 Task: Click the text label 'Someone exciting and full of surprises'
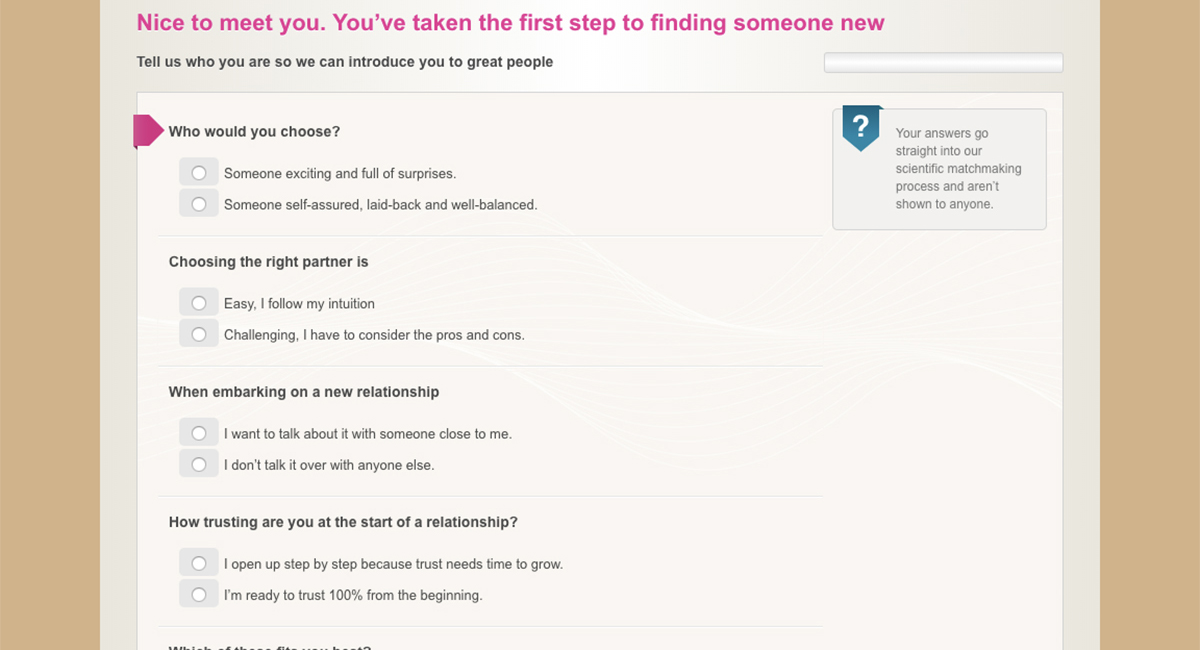[x=340, y=174]
